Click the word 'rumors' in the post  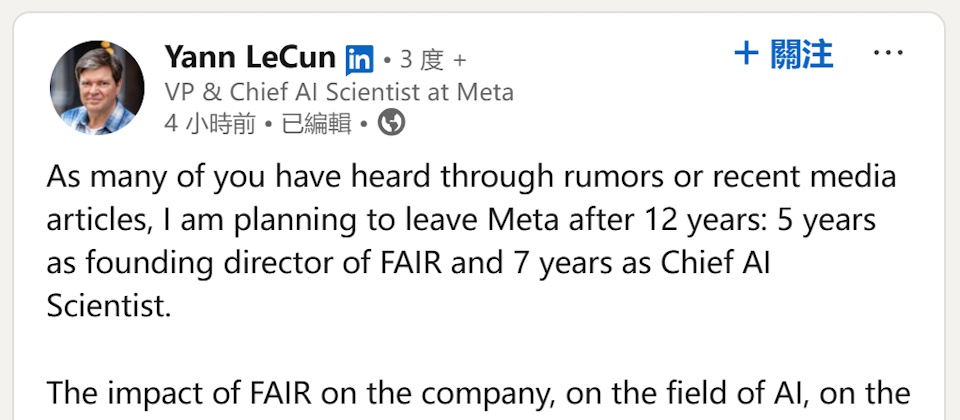tap(621, 178)
